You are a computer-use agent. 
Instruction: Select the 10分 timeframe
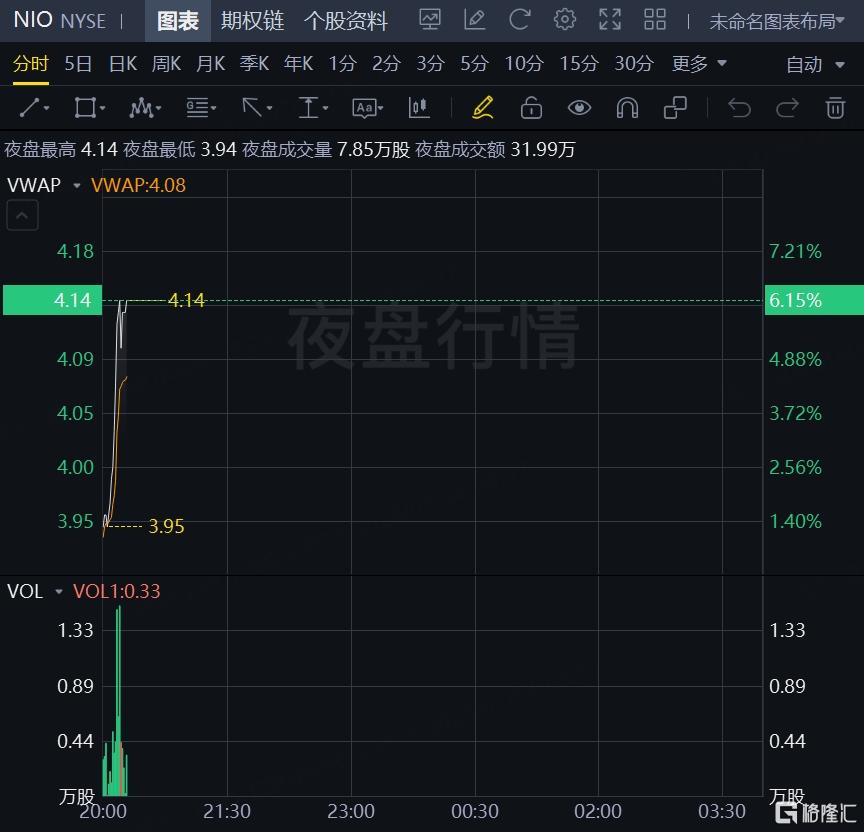(523, 63)
